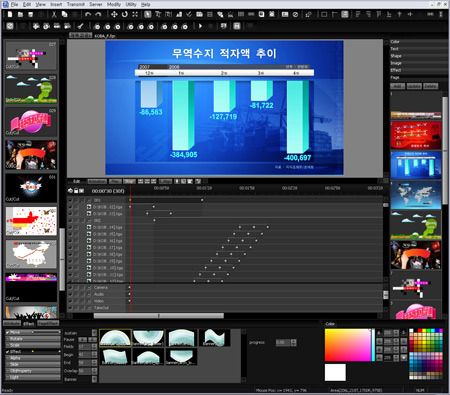Click the white color preview swatch

tap(335, 372)
